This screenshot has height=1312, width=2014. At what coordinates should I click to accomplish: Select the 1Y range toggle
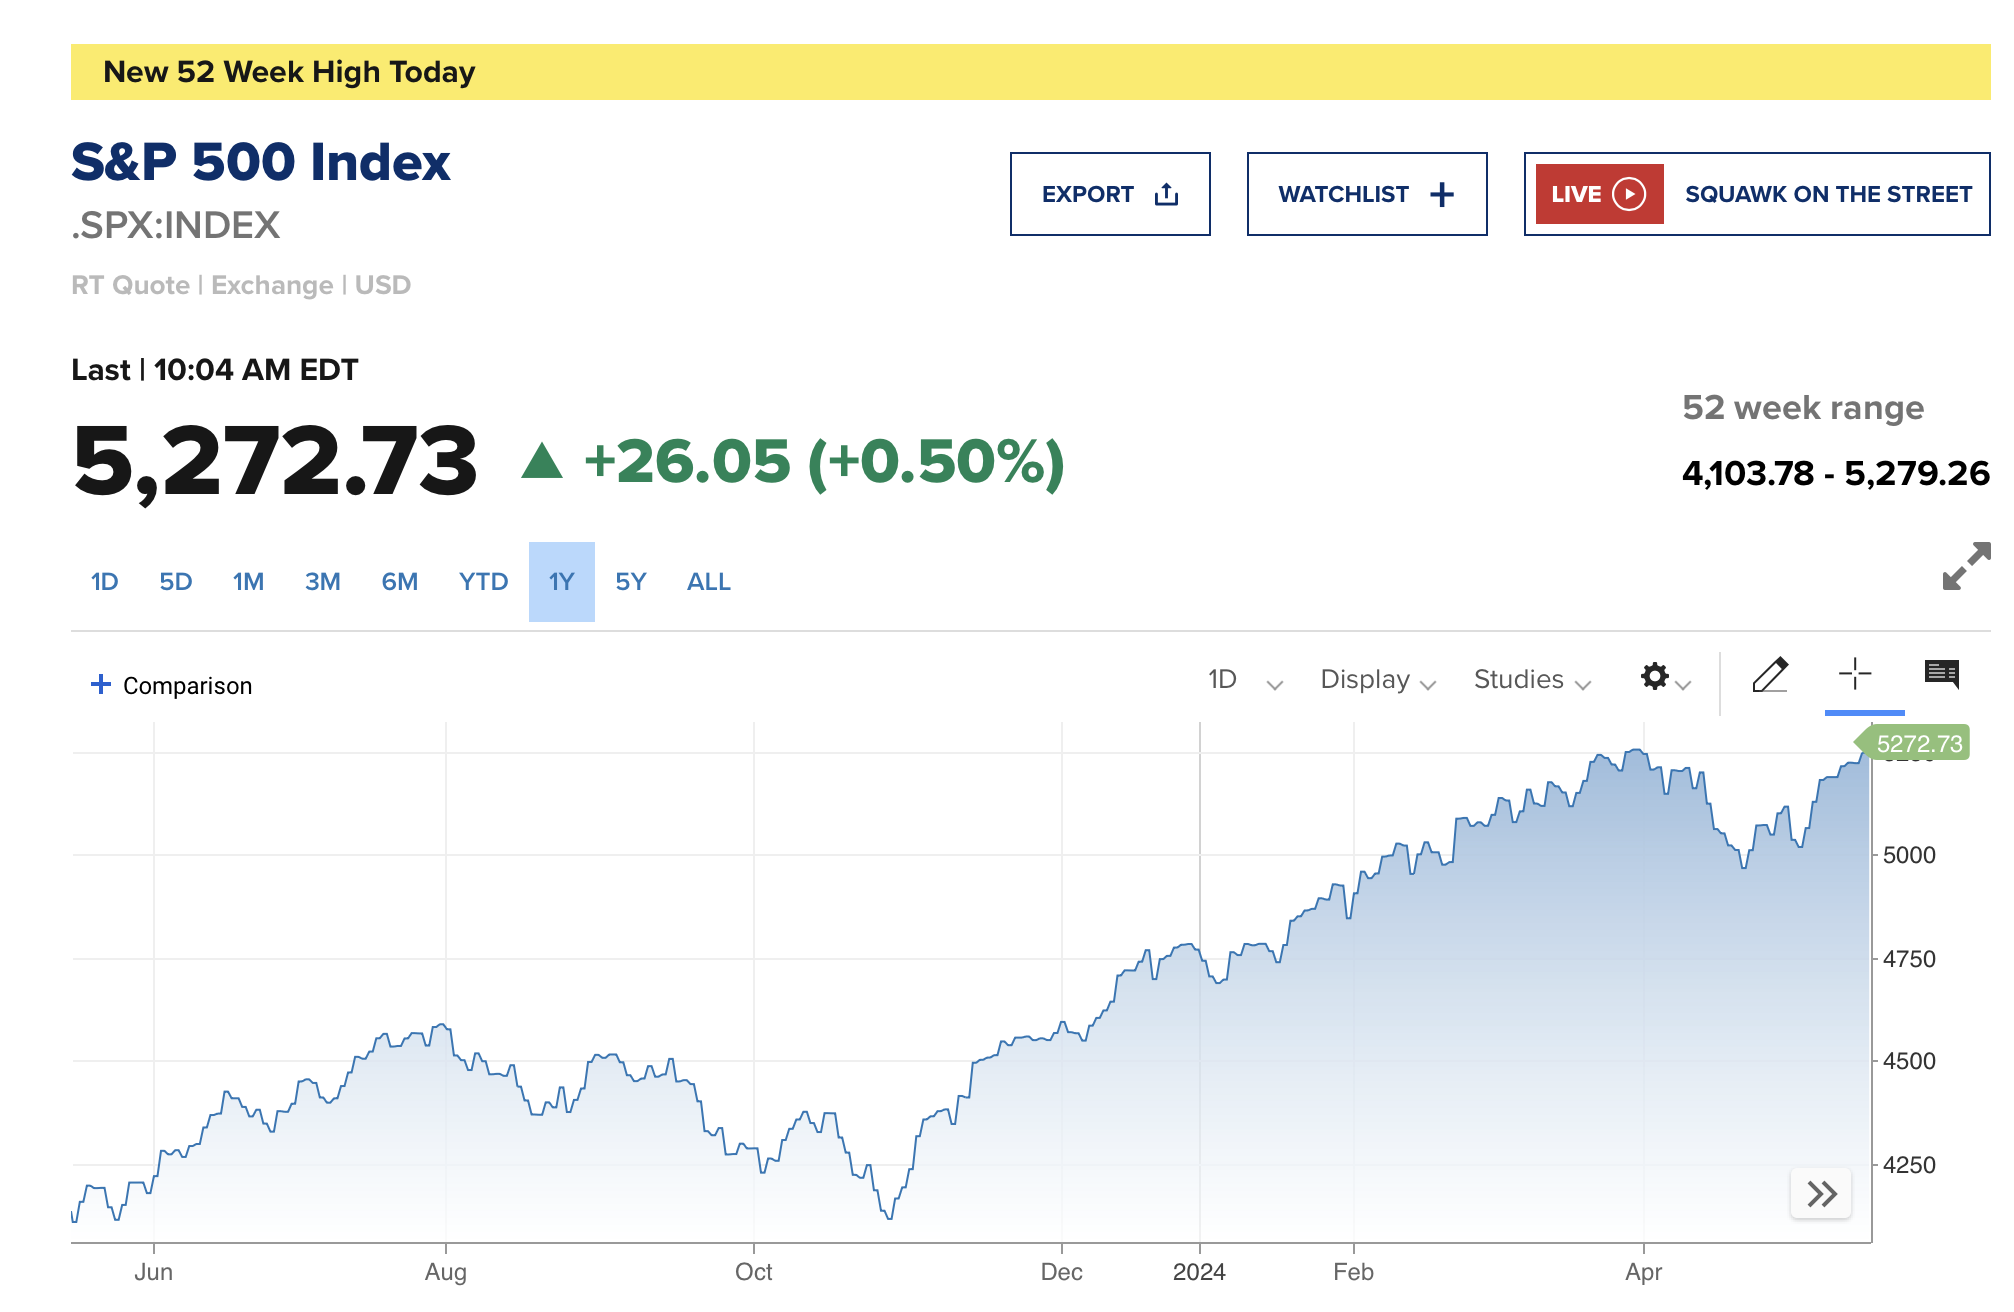click(562, 582)
